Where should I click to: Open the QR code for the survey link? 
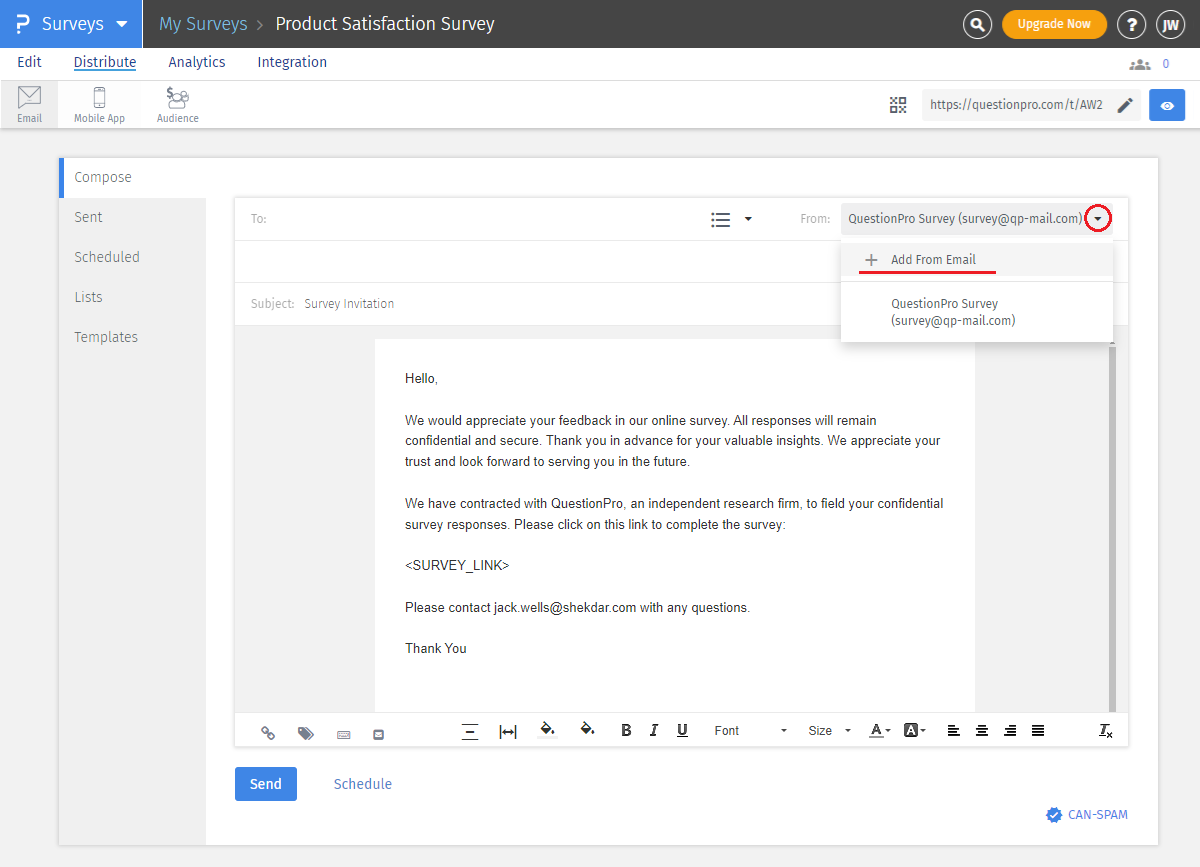[x=897, y=104]
